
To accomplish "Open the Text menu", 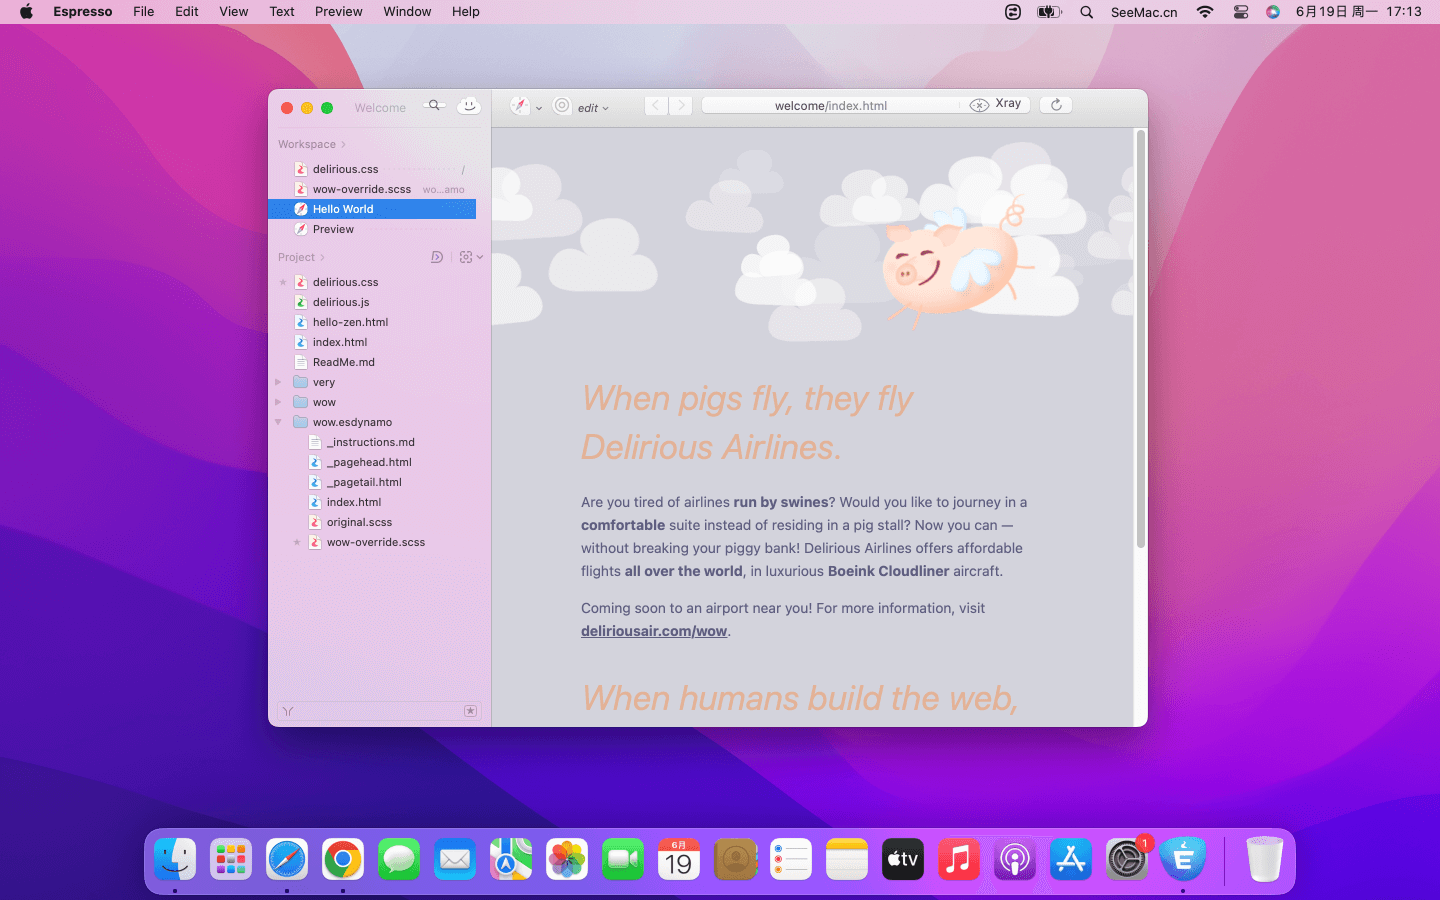I will (x=281, y=12).
